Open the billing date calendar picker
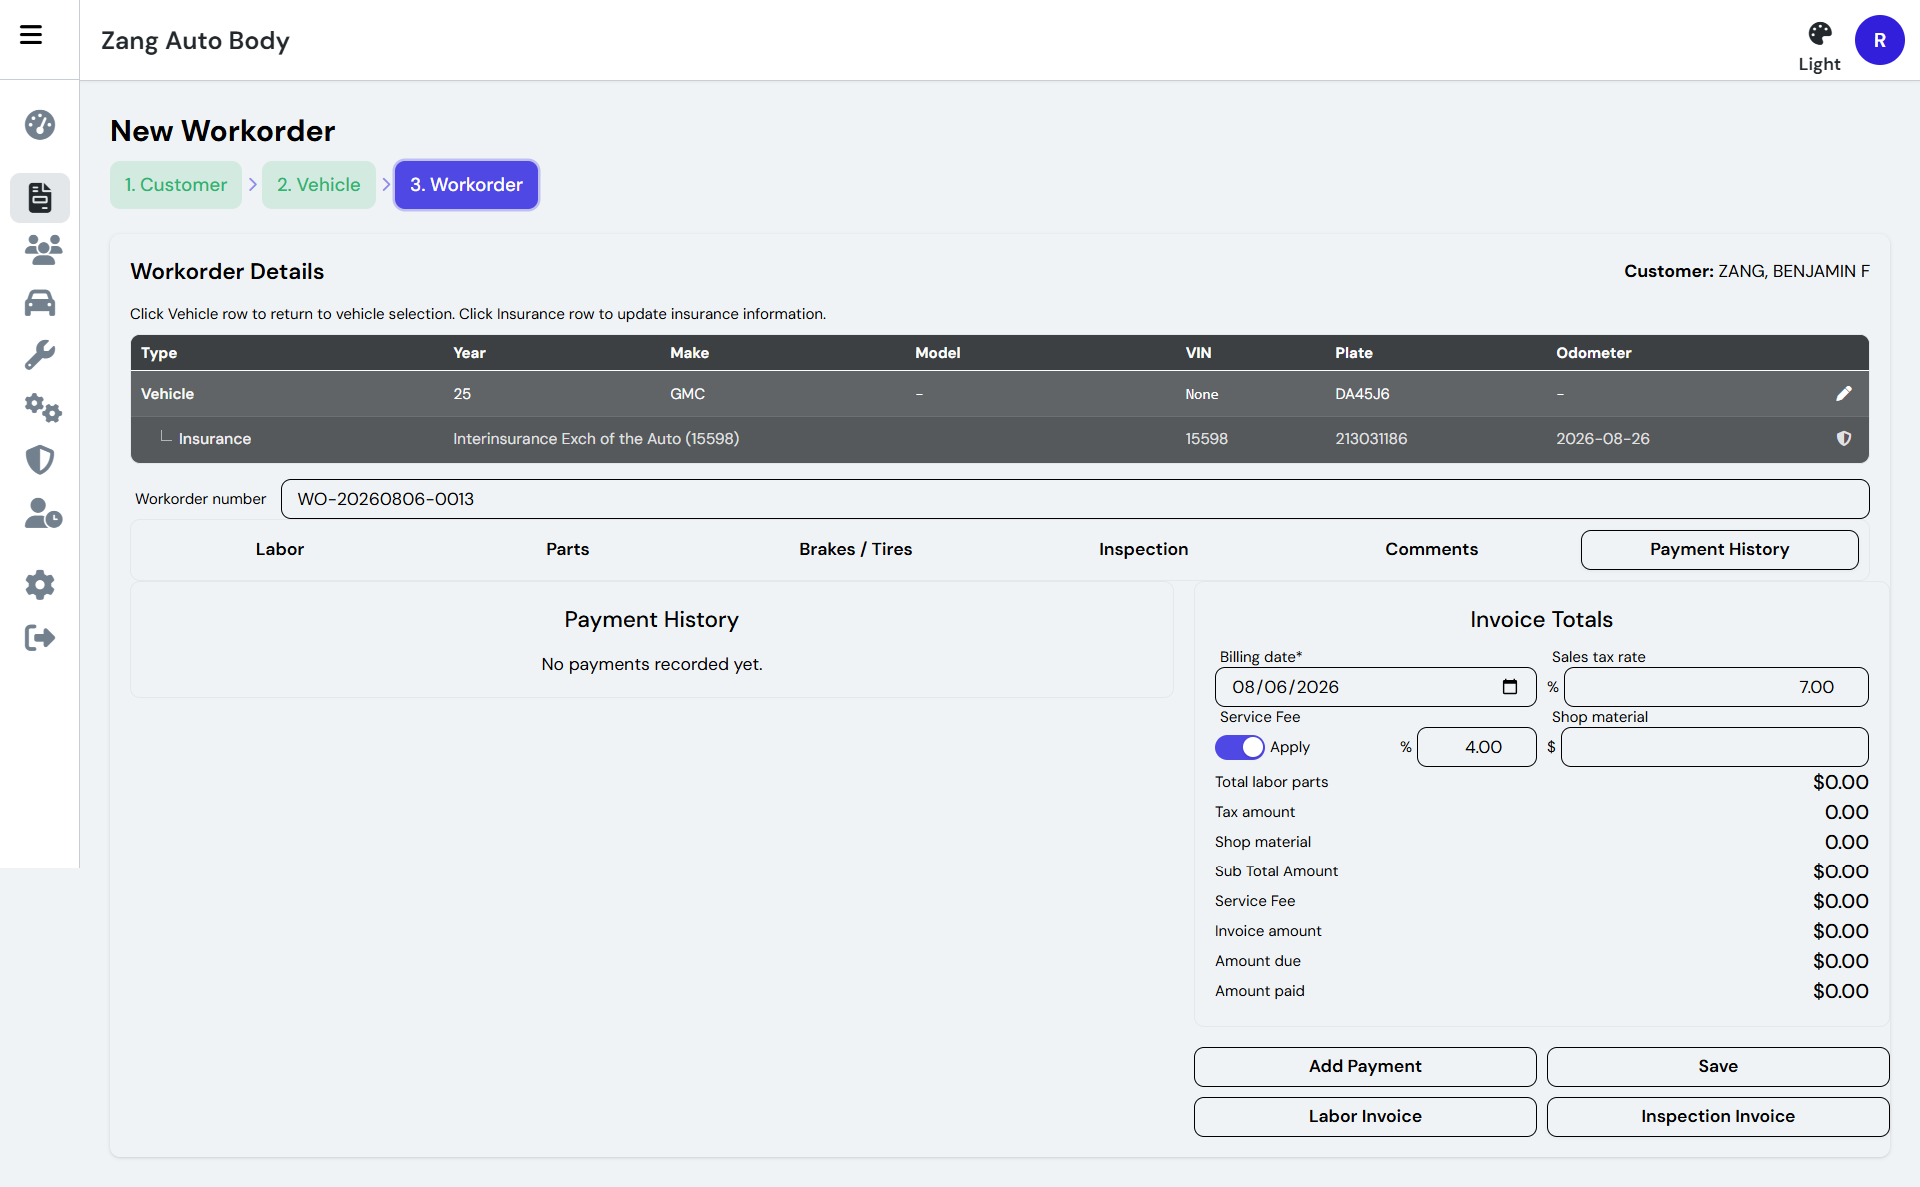This screenshot has height=1187, width=1920. coord(1510,687)
